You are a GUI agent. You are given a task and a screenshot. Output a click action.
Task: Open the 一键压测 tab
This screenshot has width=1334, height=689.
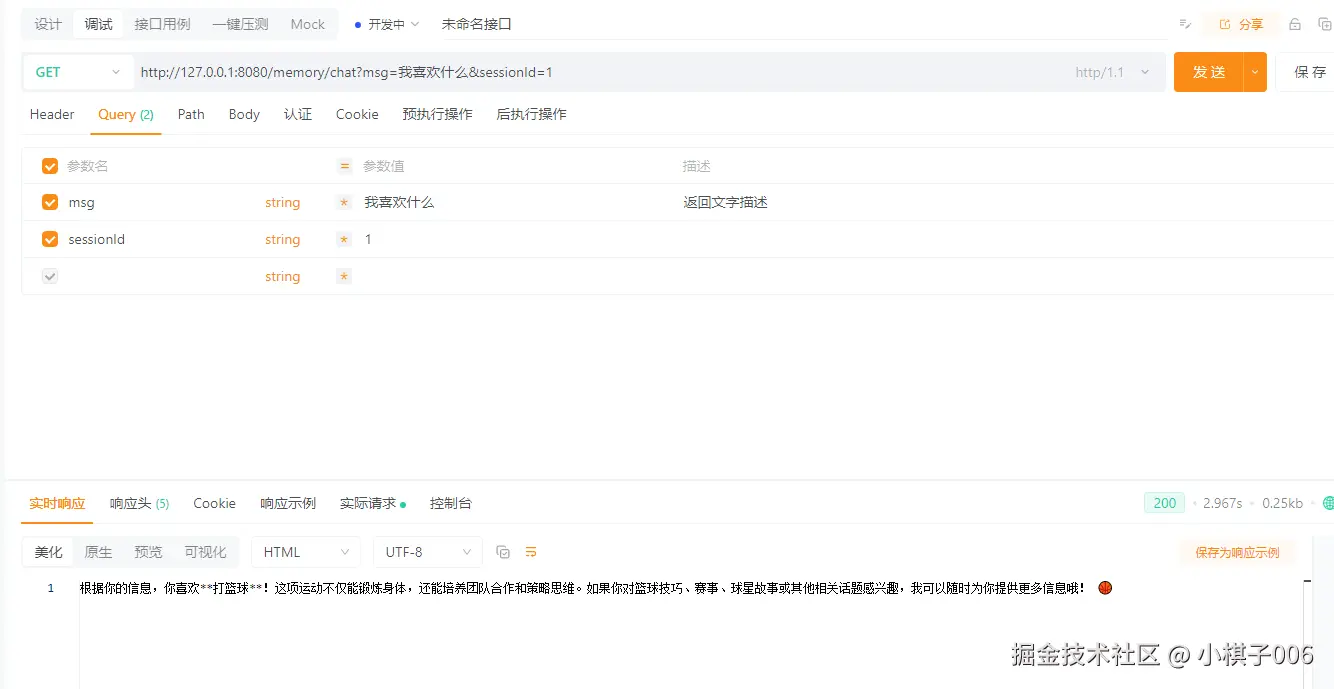(240, 24)
